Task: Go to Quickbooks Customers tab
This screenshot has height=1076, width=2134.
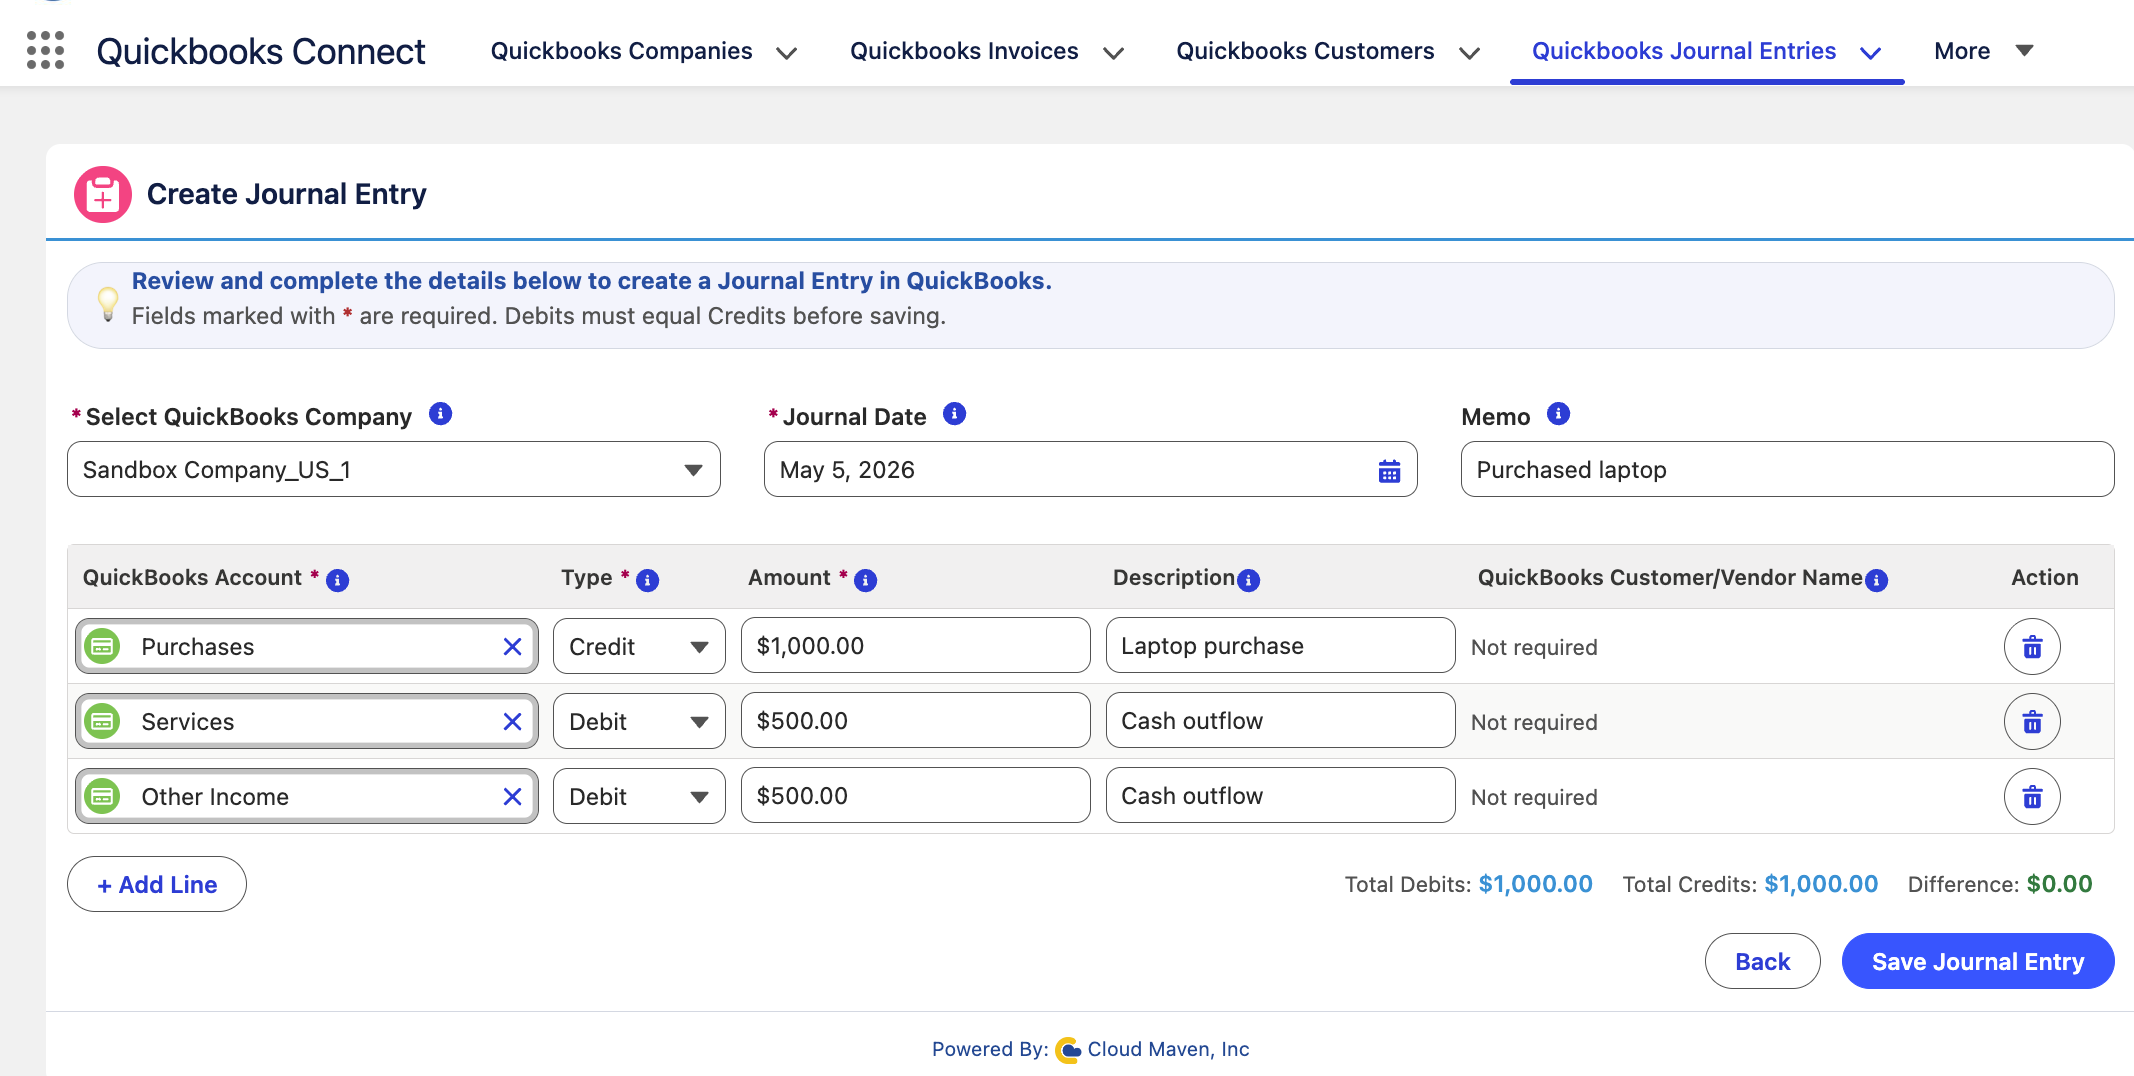Action: [x=1305, y=51]
